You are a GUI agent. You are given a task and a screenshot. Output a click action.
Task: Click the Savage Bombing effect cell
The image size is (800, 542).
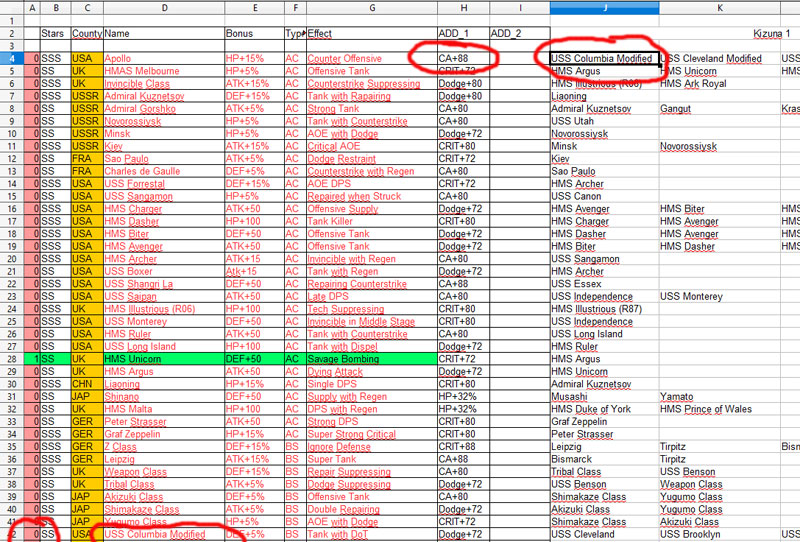click(x=370, y=359)
